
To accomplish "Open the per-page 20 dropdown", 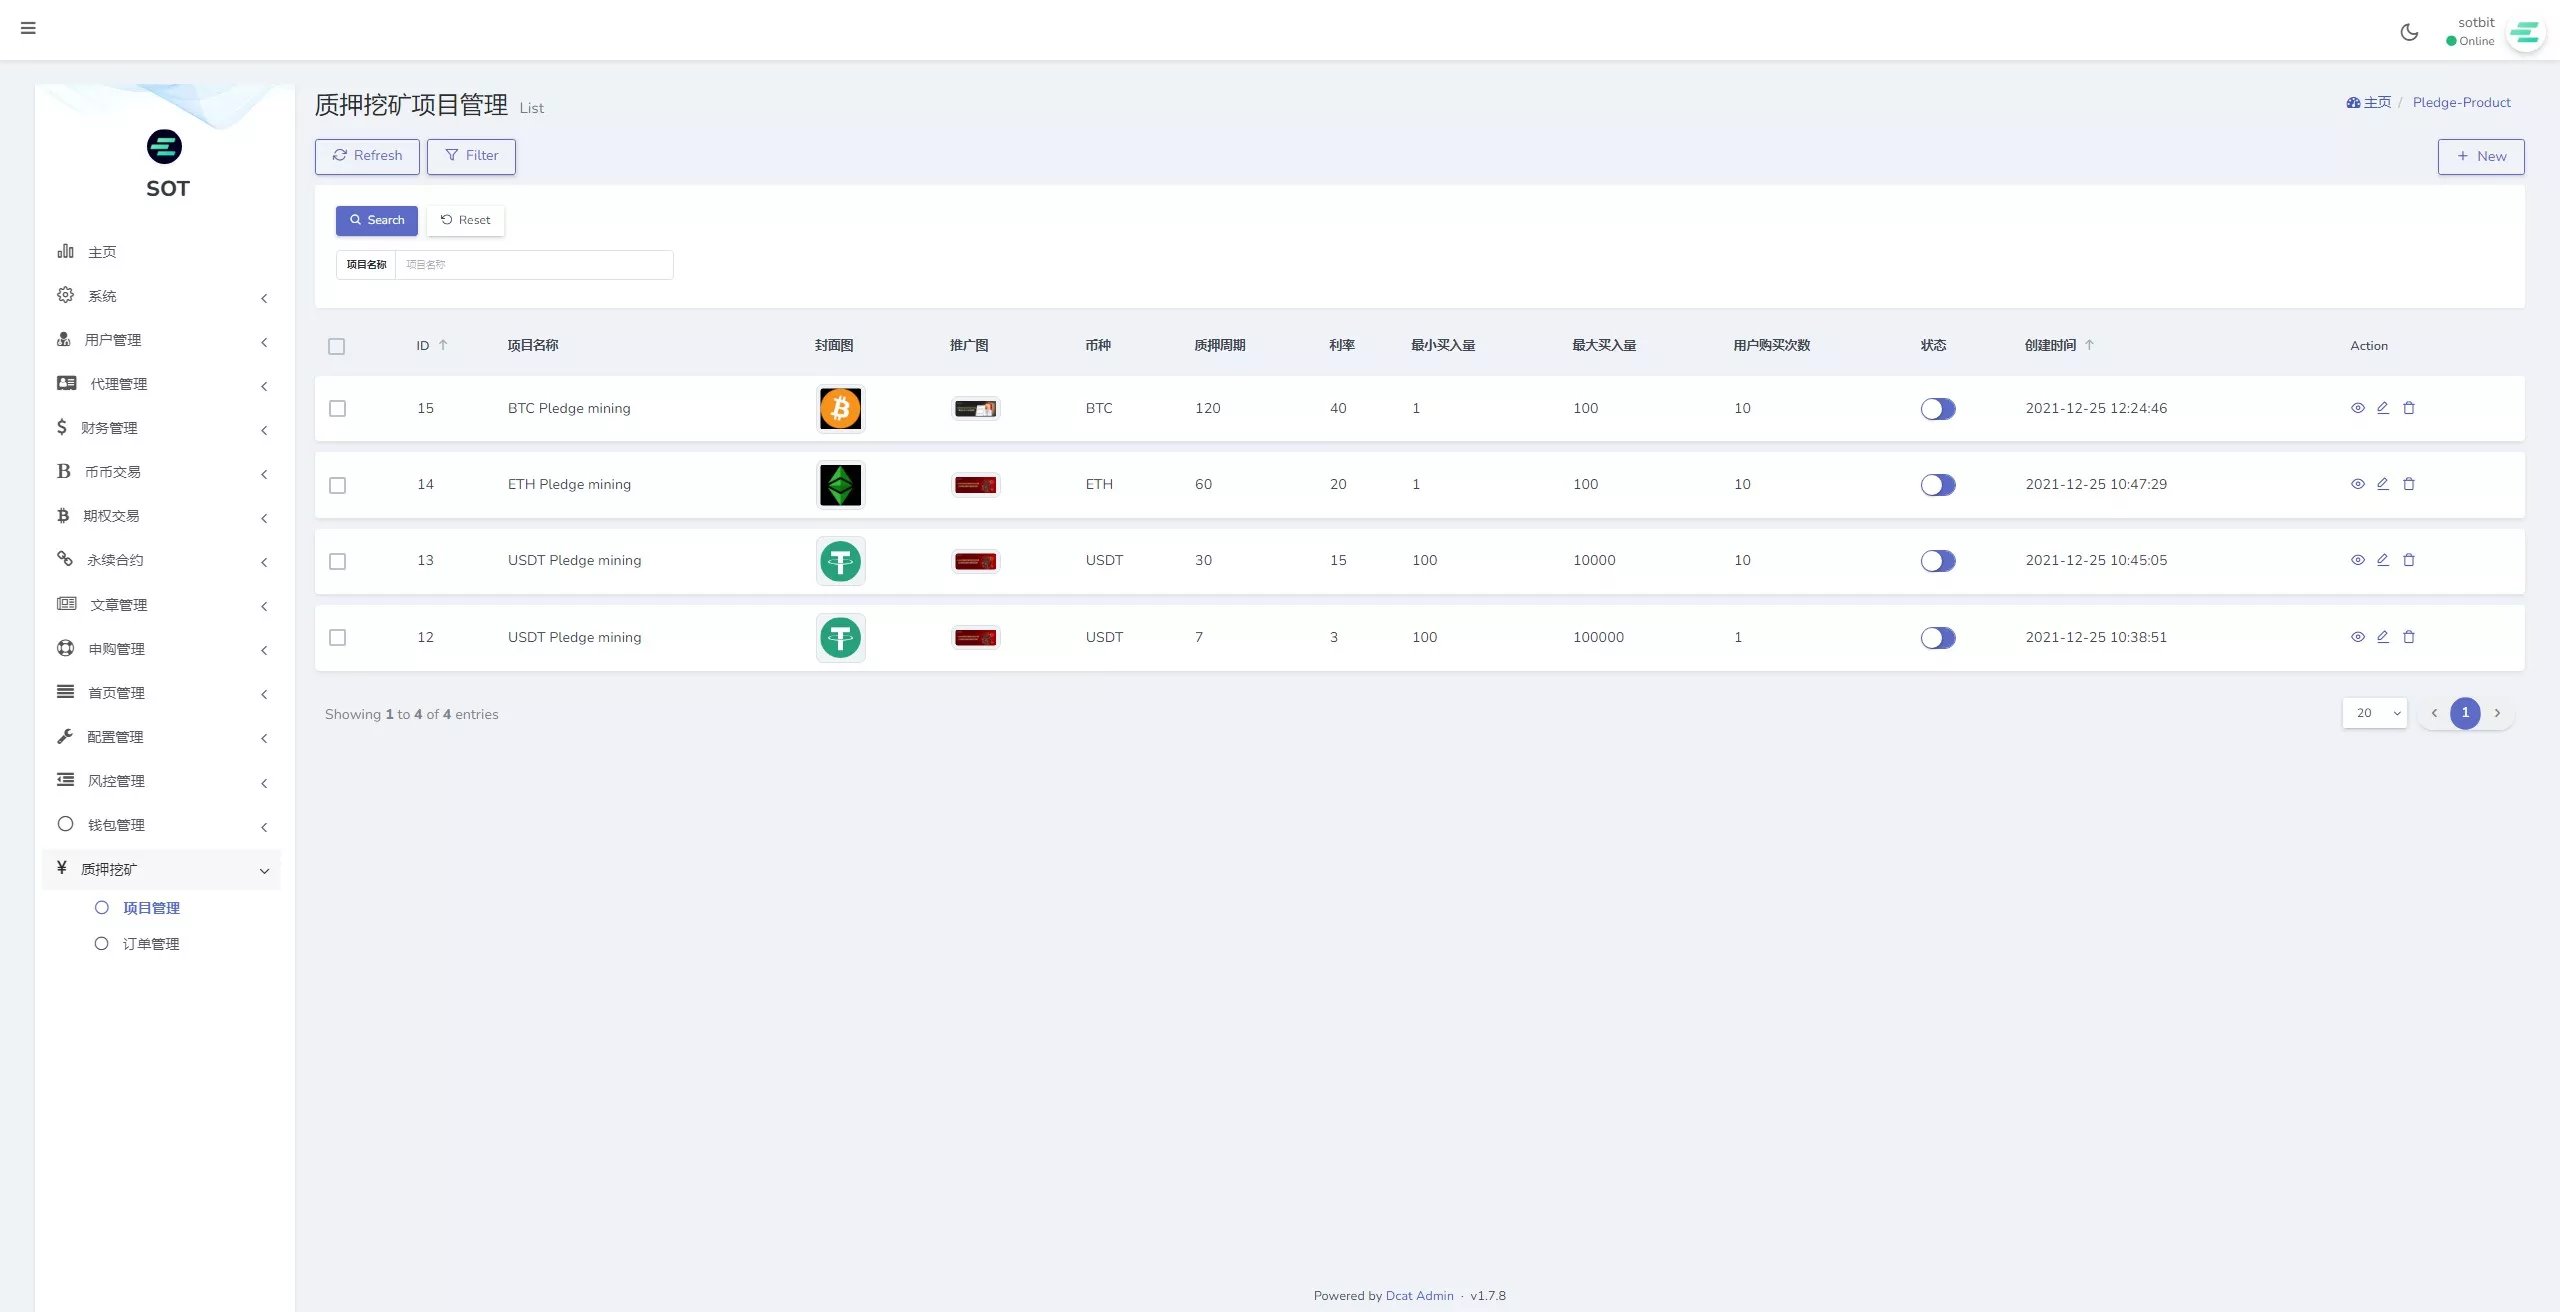I will (2375, 713).
